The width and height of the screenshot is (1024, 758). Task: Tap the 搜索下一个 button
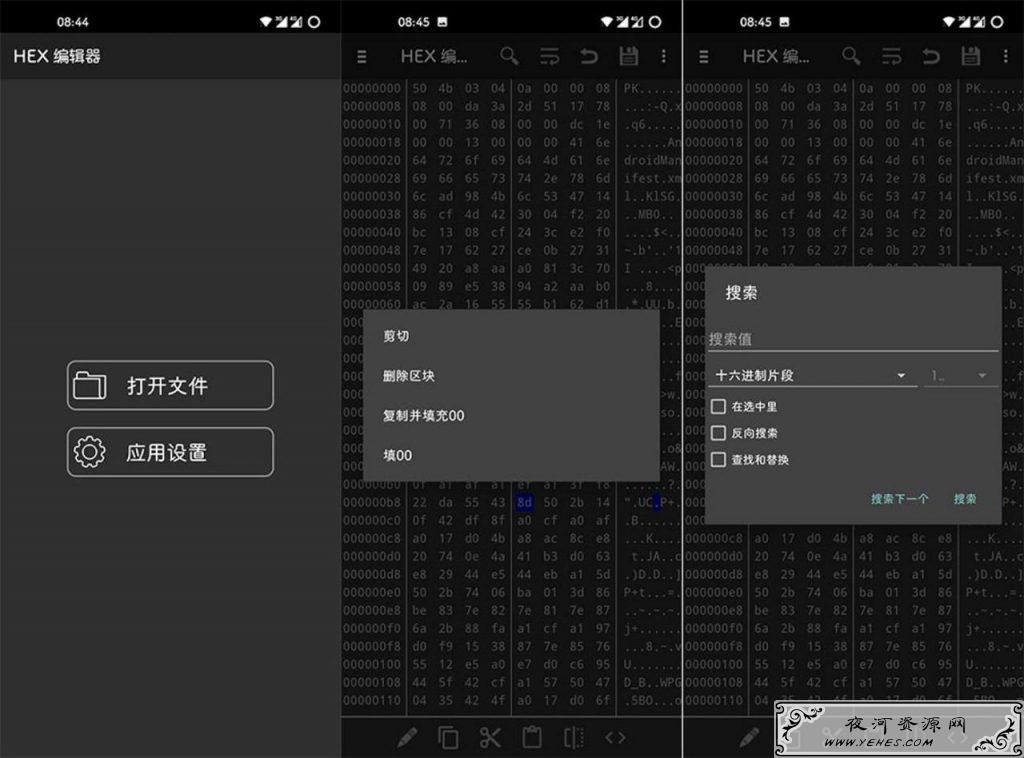click(x=900, y=499)
